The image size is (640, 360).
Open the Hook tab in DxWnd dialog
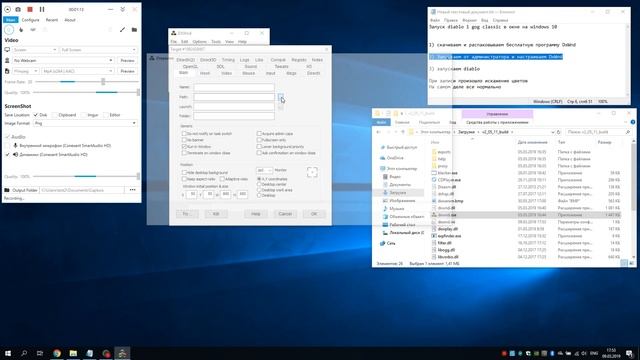pos(205,73)
